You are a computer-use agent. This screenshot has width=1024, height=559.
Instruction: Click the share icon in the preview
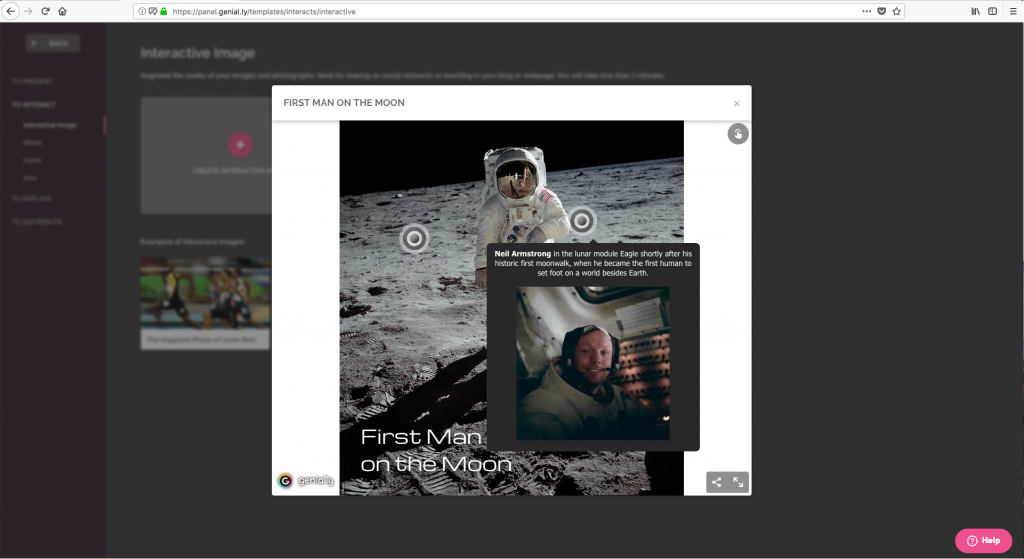717,482
